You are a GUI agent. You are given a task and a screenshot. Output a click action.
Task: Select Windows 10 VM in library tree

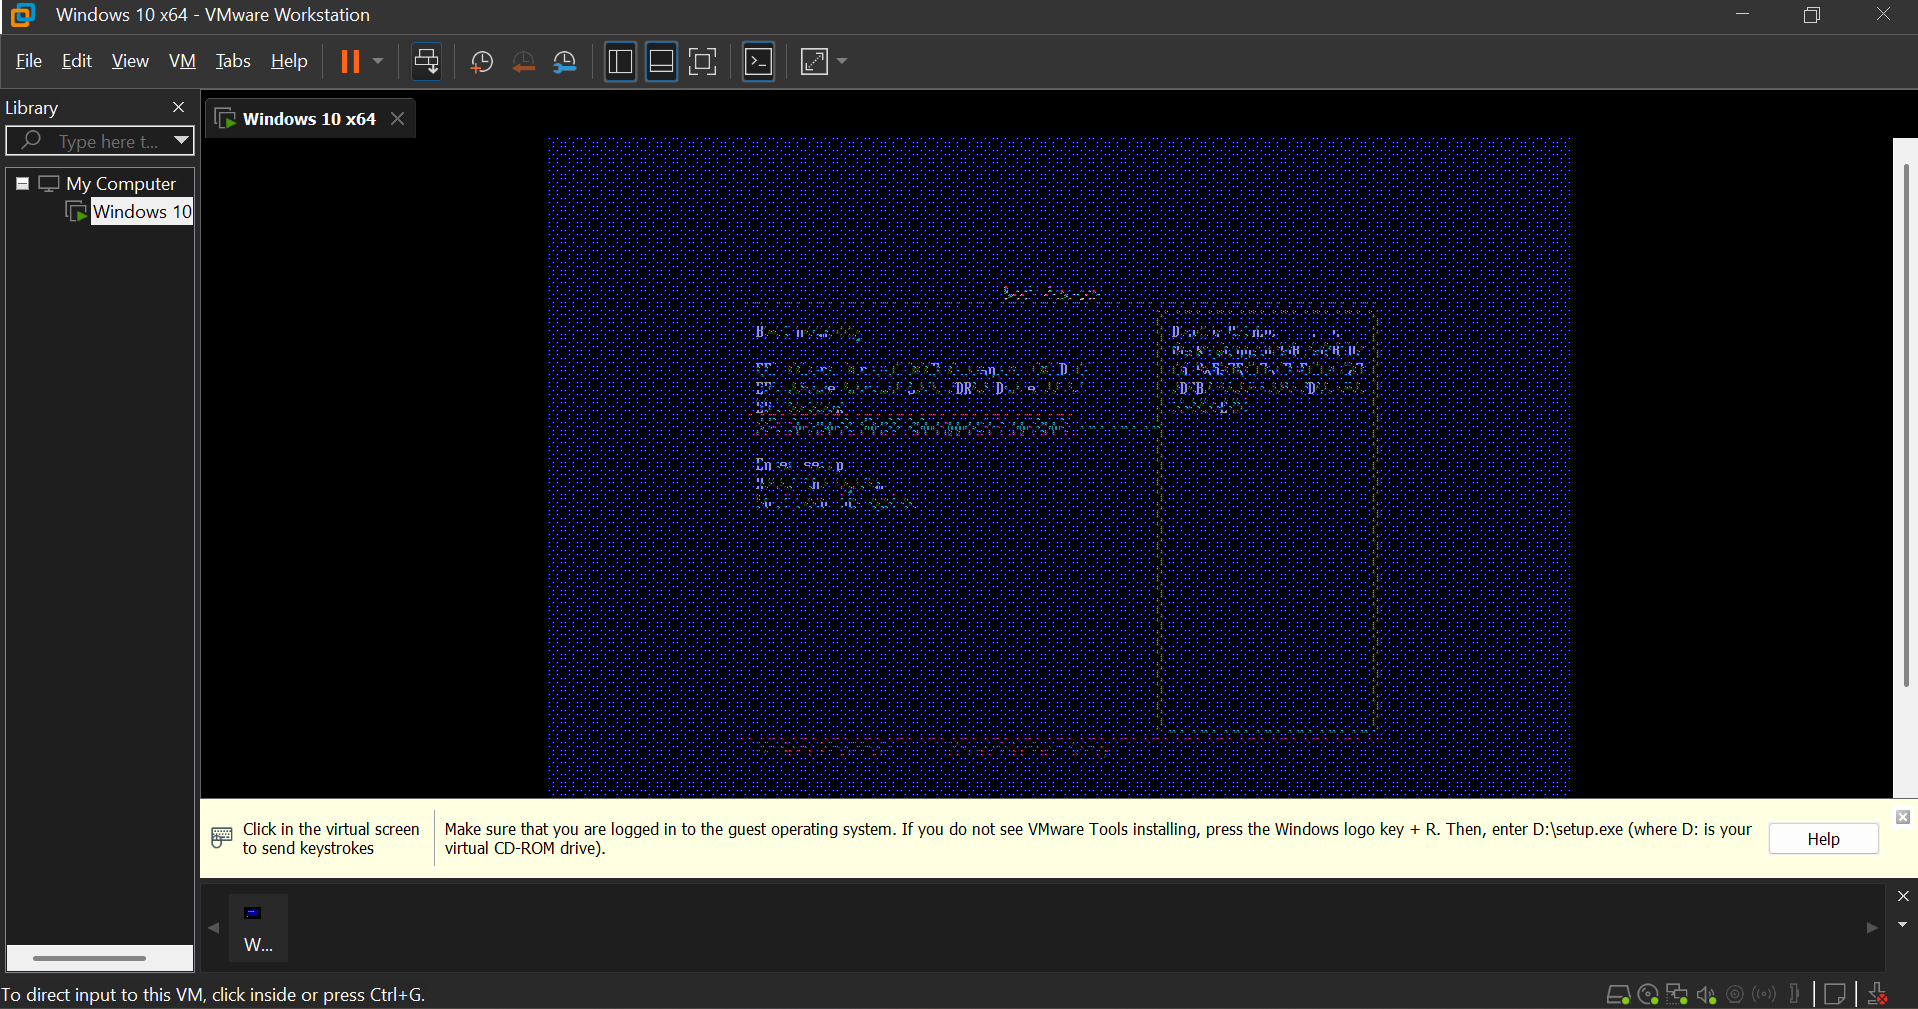(142, 211)
